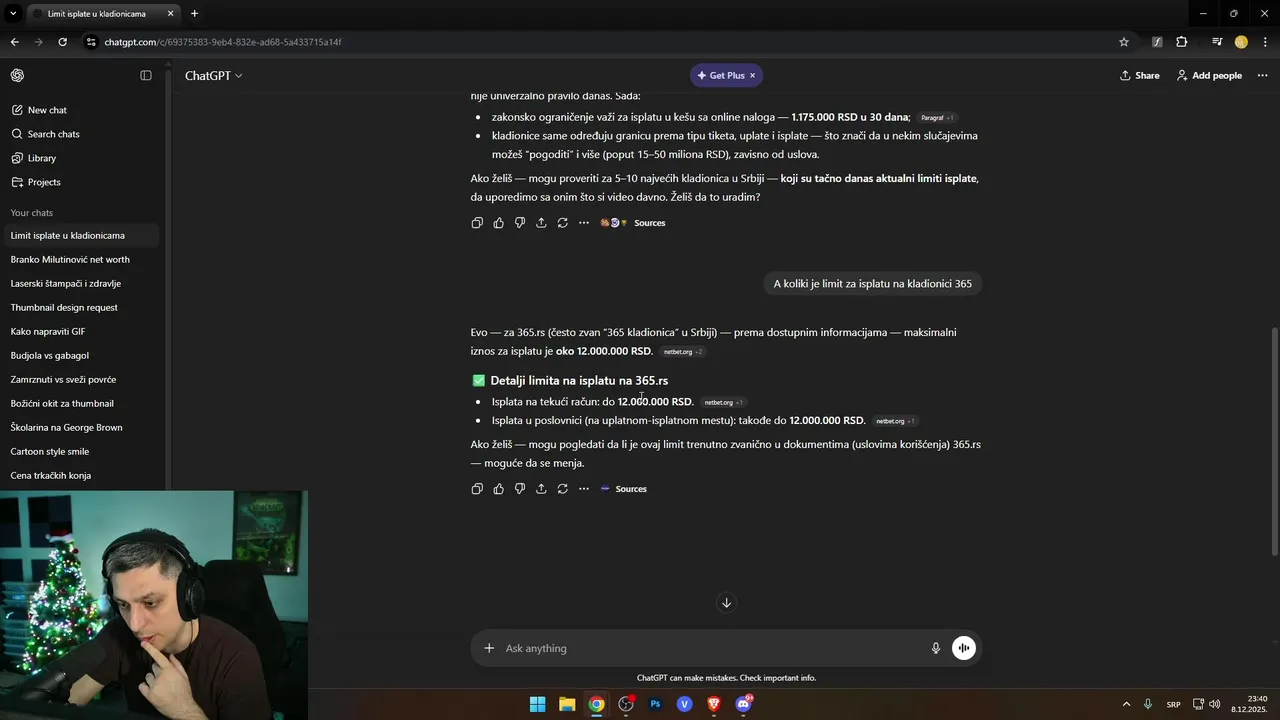Open the browser extensions puzzle icon

point(1182,42)
